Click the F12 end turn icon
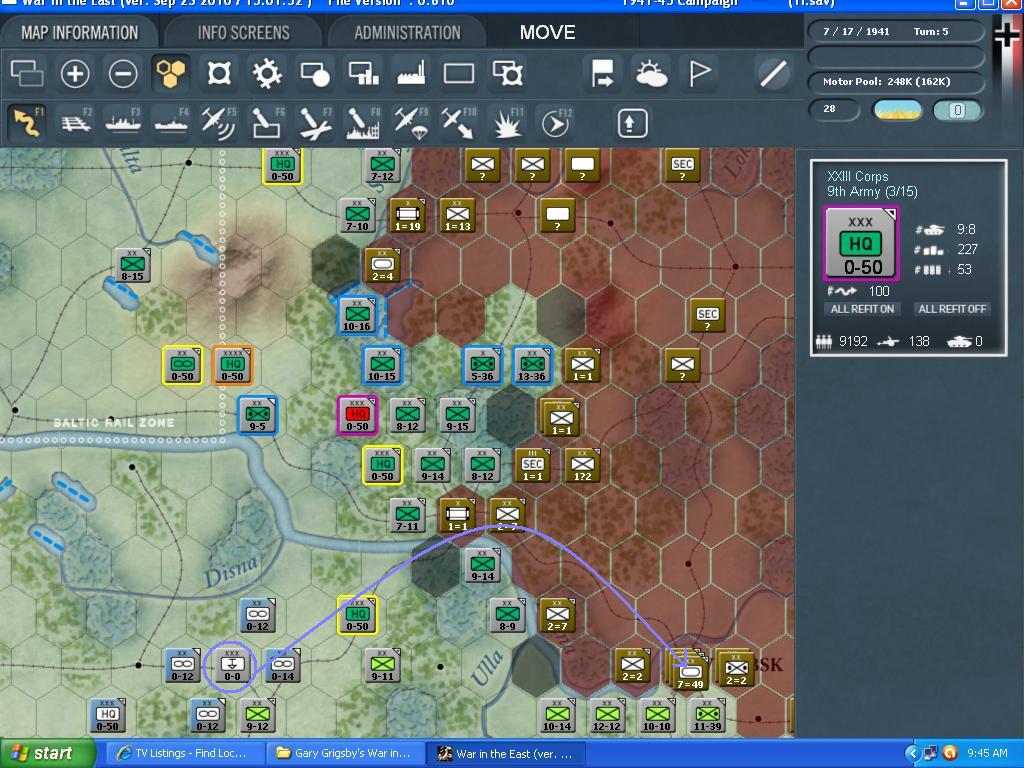The image size is (1024, 768). pyautogui.click(x=556, y=122)
